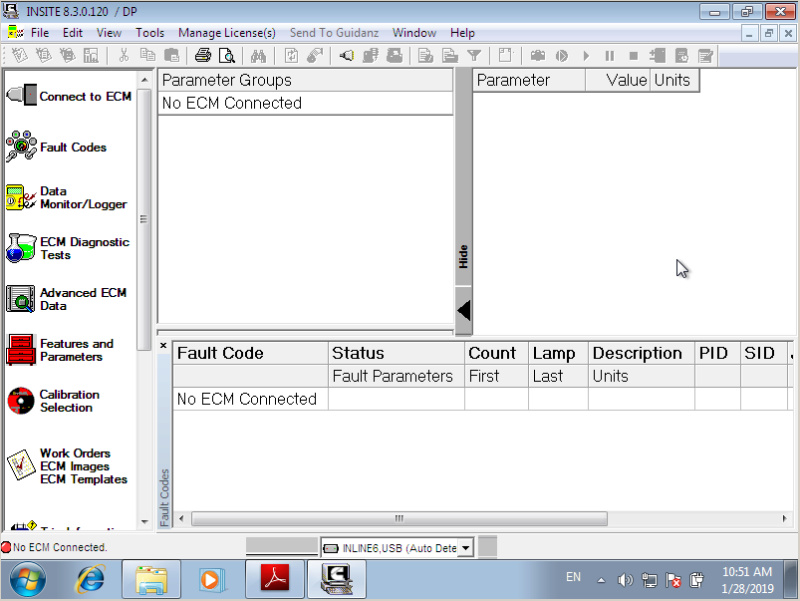Viewport: 800px width, 601px height.
Task: Open the Data Monitor/Logger sidebar icon
Action: click(21, 197)
